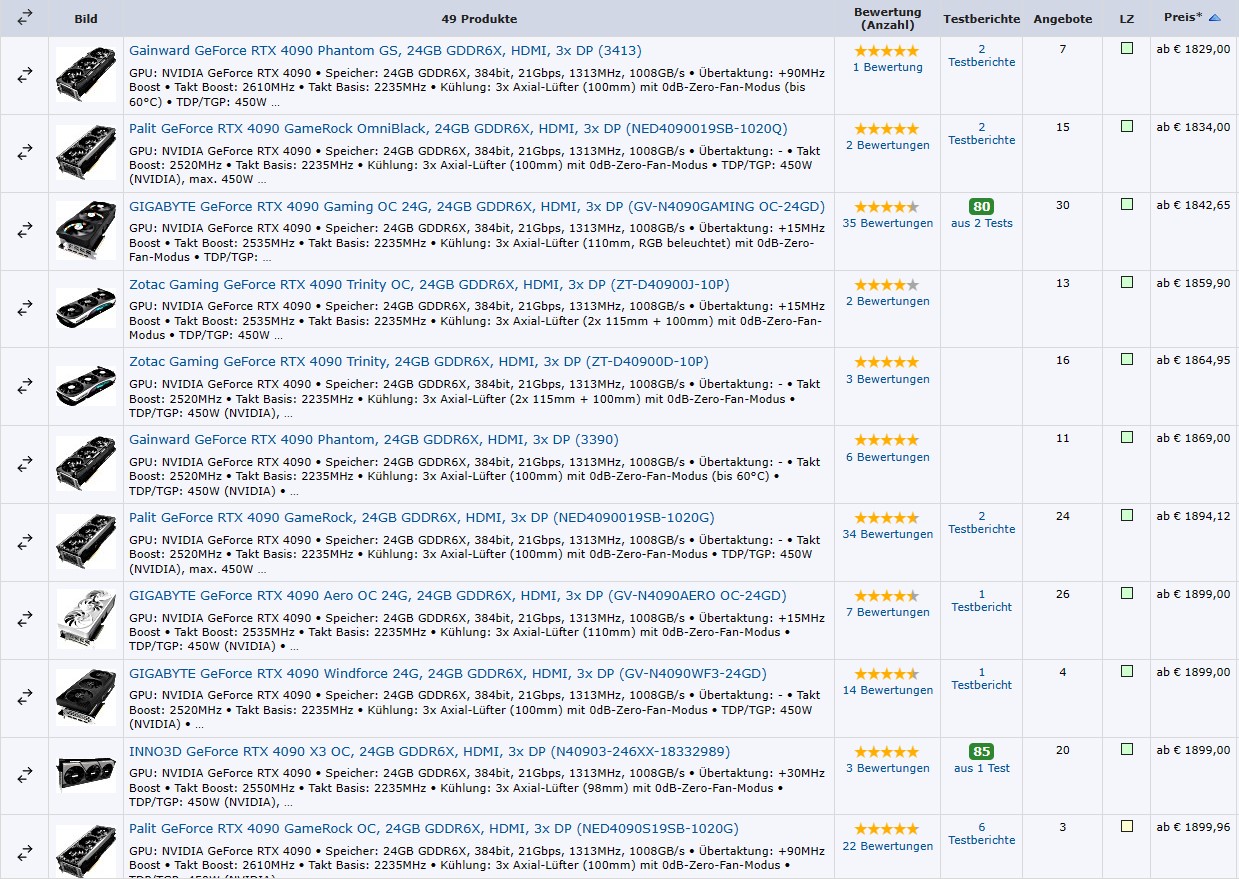Open GIGABYTE RTX 4090 Aero OC 24G link
The image size is (1239, 879).
[458, 595]
